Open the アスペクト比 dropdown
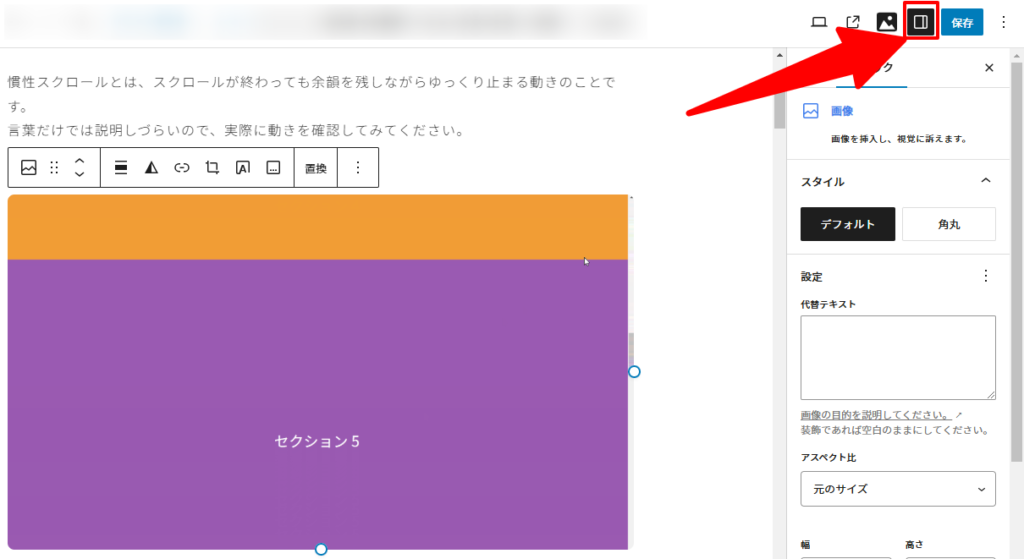The width and height of the screenshot is (1024, 559). click(898, 489)
